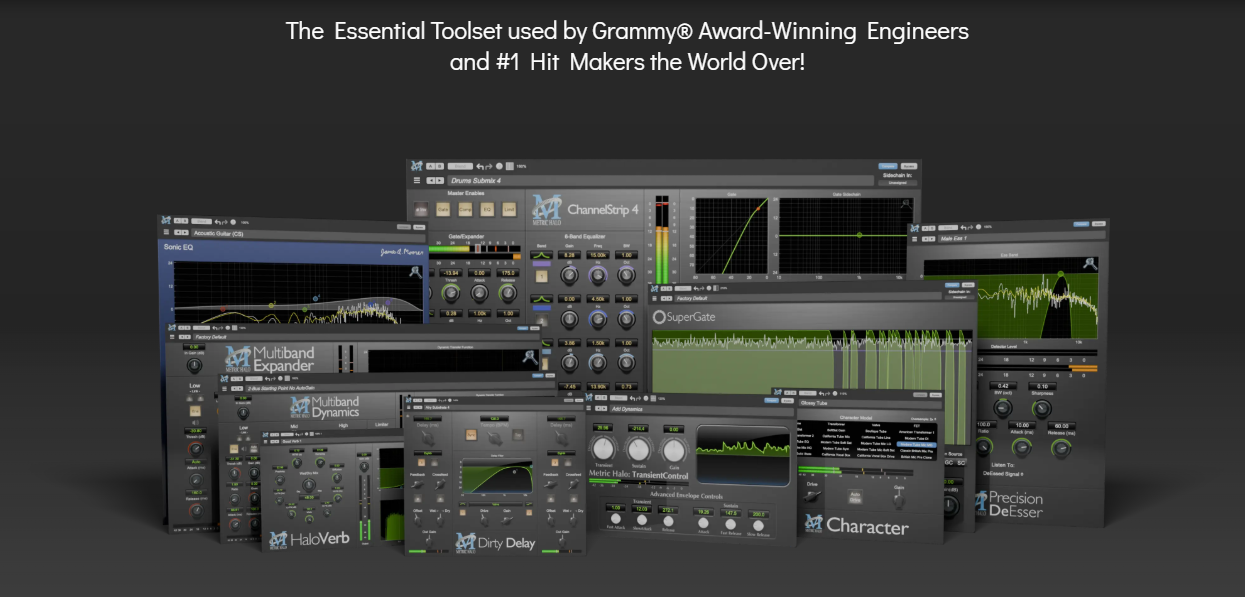
Task: Click the analyzer icon in Precision DeEsser graph
Action: click(x=1090, y=264)
